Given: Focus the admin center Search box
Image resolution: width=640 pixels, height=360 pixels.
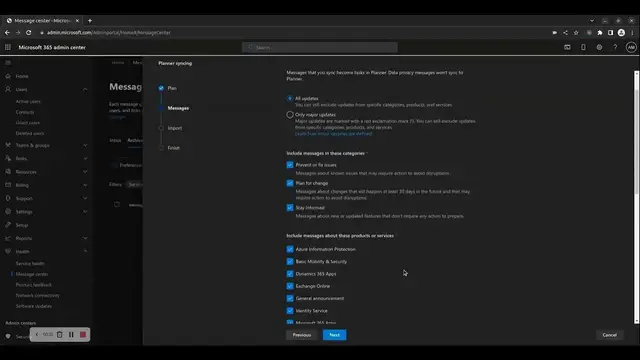Looking at the screenshot, I should pos(320,47).
